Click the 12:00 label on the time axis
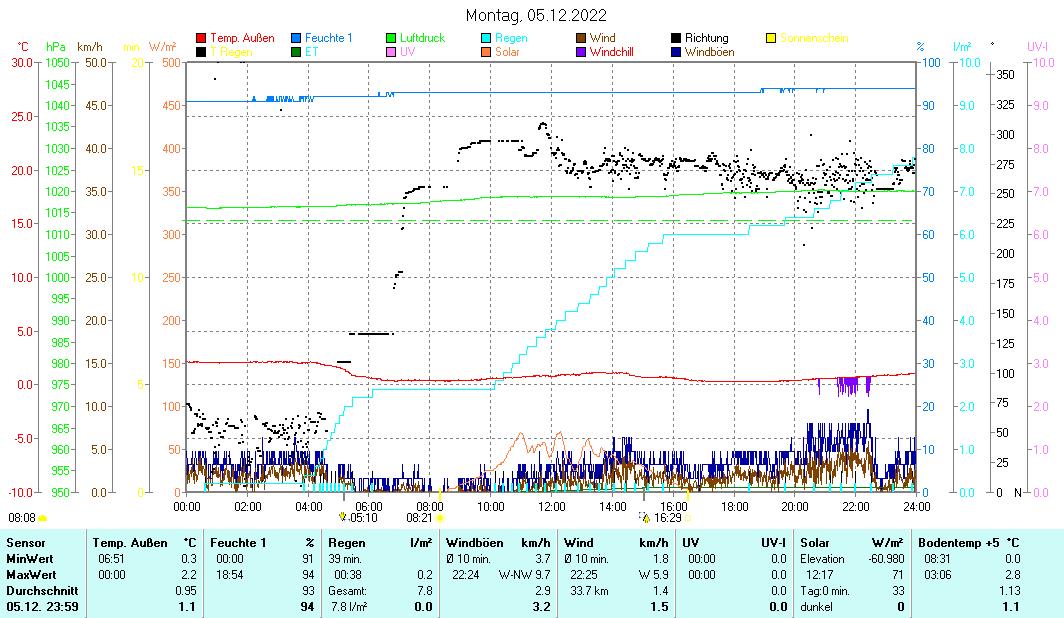Viewport: 1064px width, 618px height. coord(552,506)
